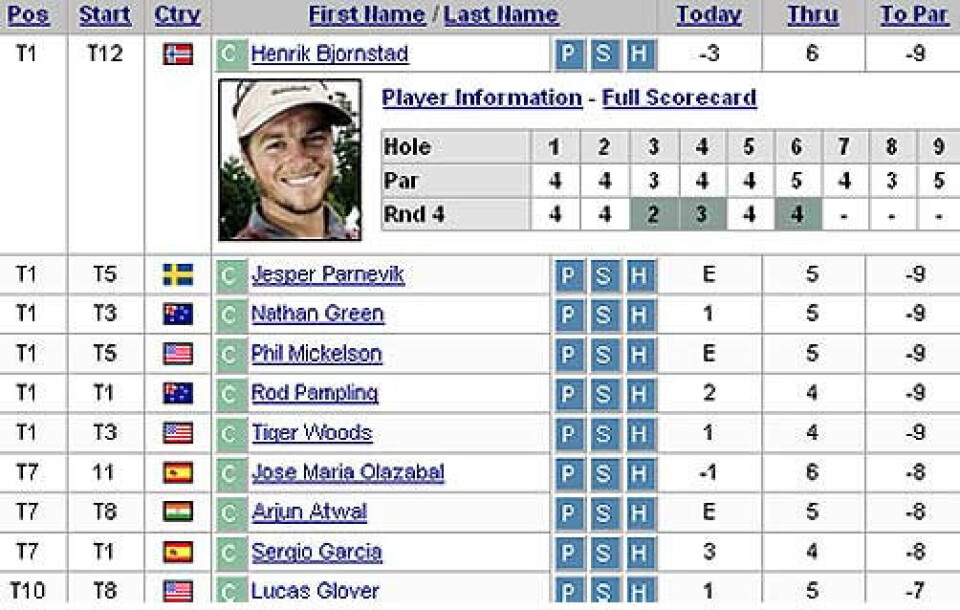Click the S icon for Rod Pampling
The image size is (960, 610).
603,394
